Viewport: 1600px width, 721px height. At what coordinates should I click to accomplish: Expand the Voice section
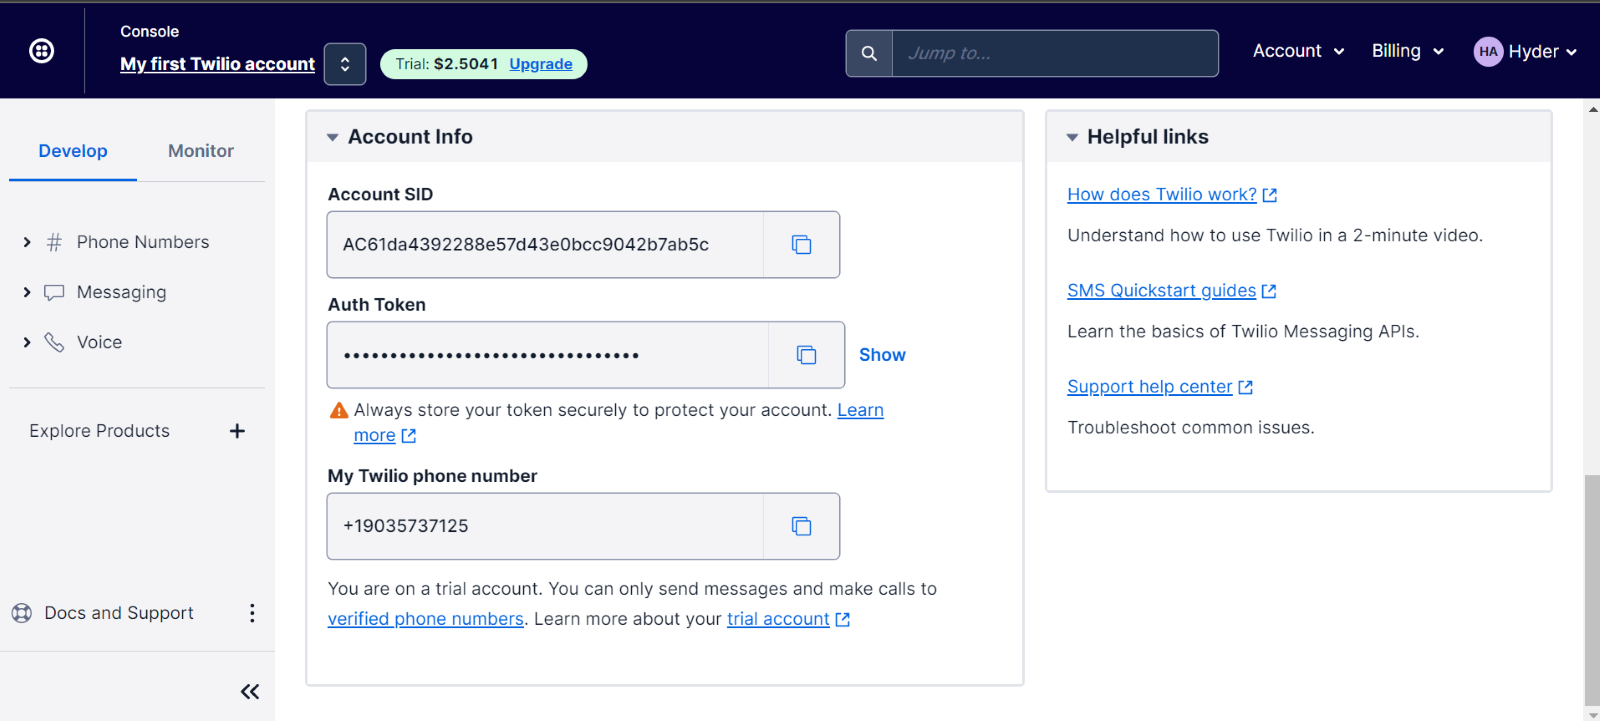coord(27,342)
